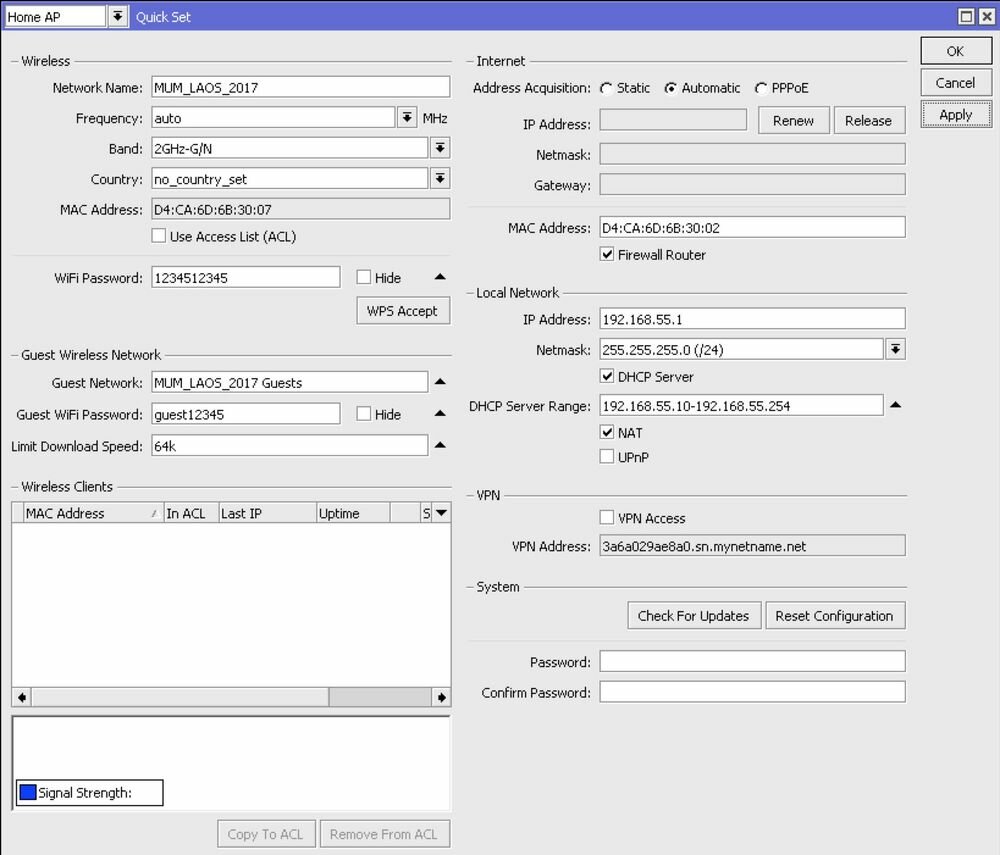Viewport: 1000px width, 855px height.
Task: Open the Local Network Netmask dropdown
Action: [895, 349]
